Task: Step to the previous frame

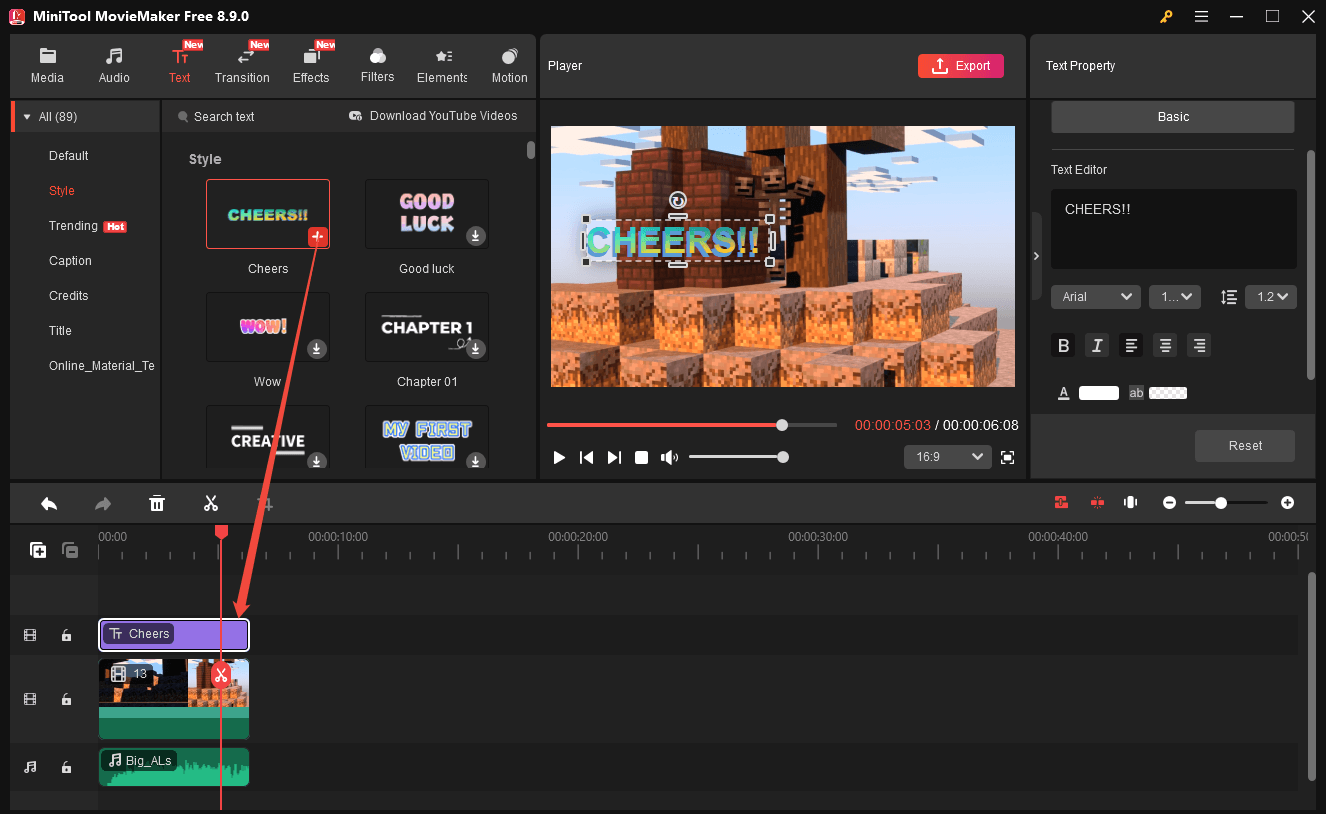Action: 587,457
